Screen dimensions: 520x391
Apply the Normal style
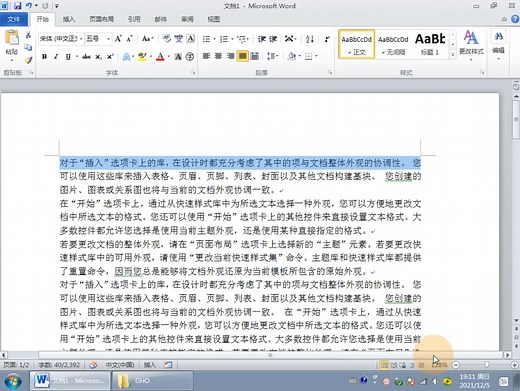(x=356, y=44)
